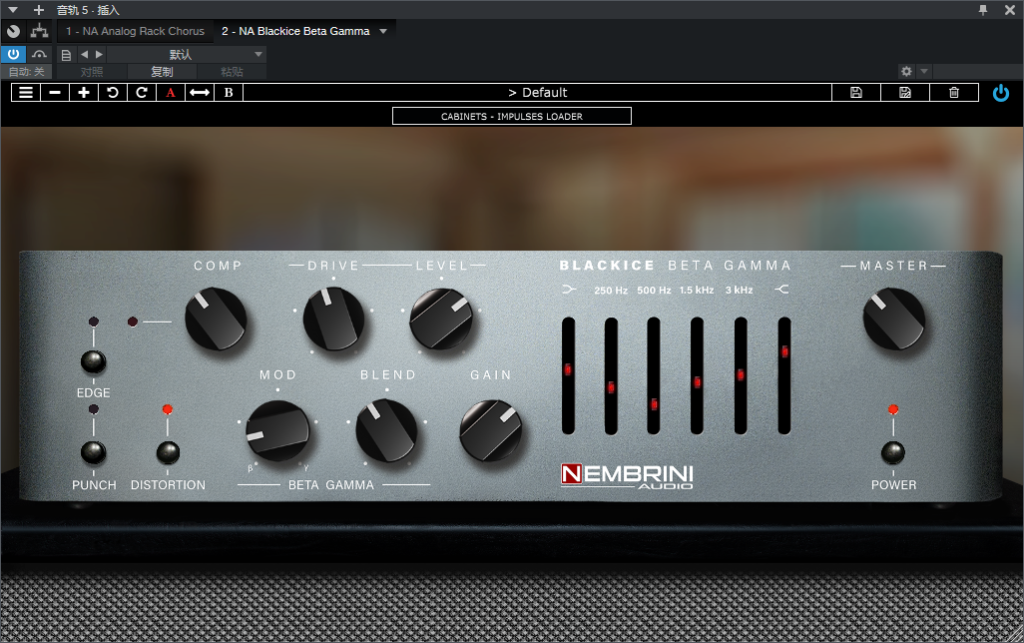Image resolution: width=1024 pixels, height=643 pixels.
Task: Click the 复制 copy button
Action: (x=161, y=72)
